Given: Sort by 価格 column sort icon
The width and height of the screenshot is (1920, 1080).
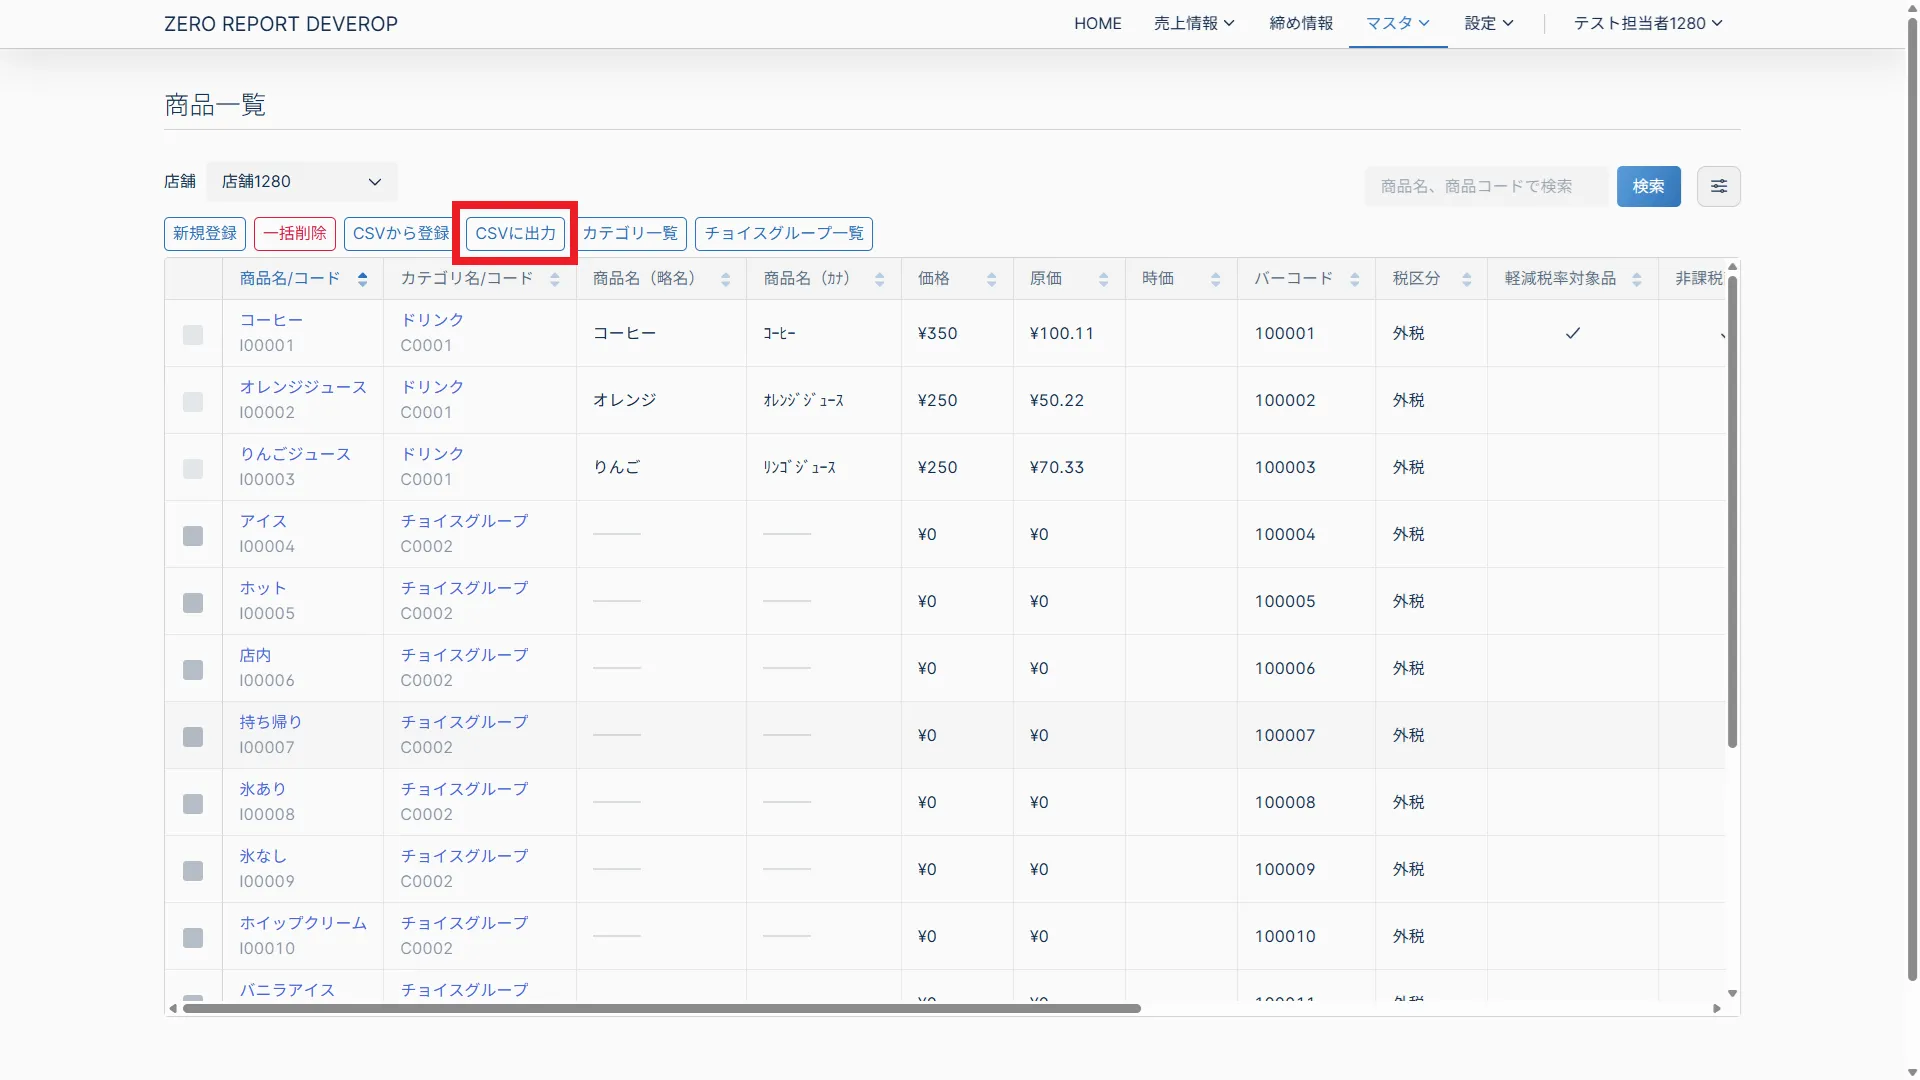Looking at the screenshot, I should [x=991, y=279].
